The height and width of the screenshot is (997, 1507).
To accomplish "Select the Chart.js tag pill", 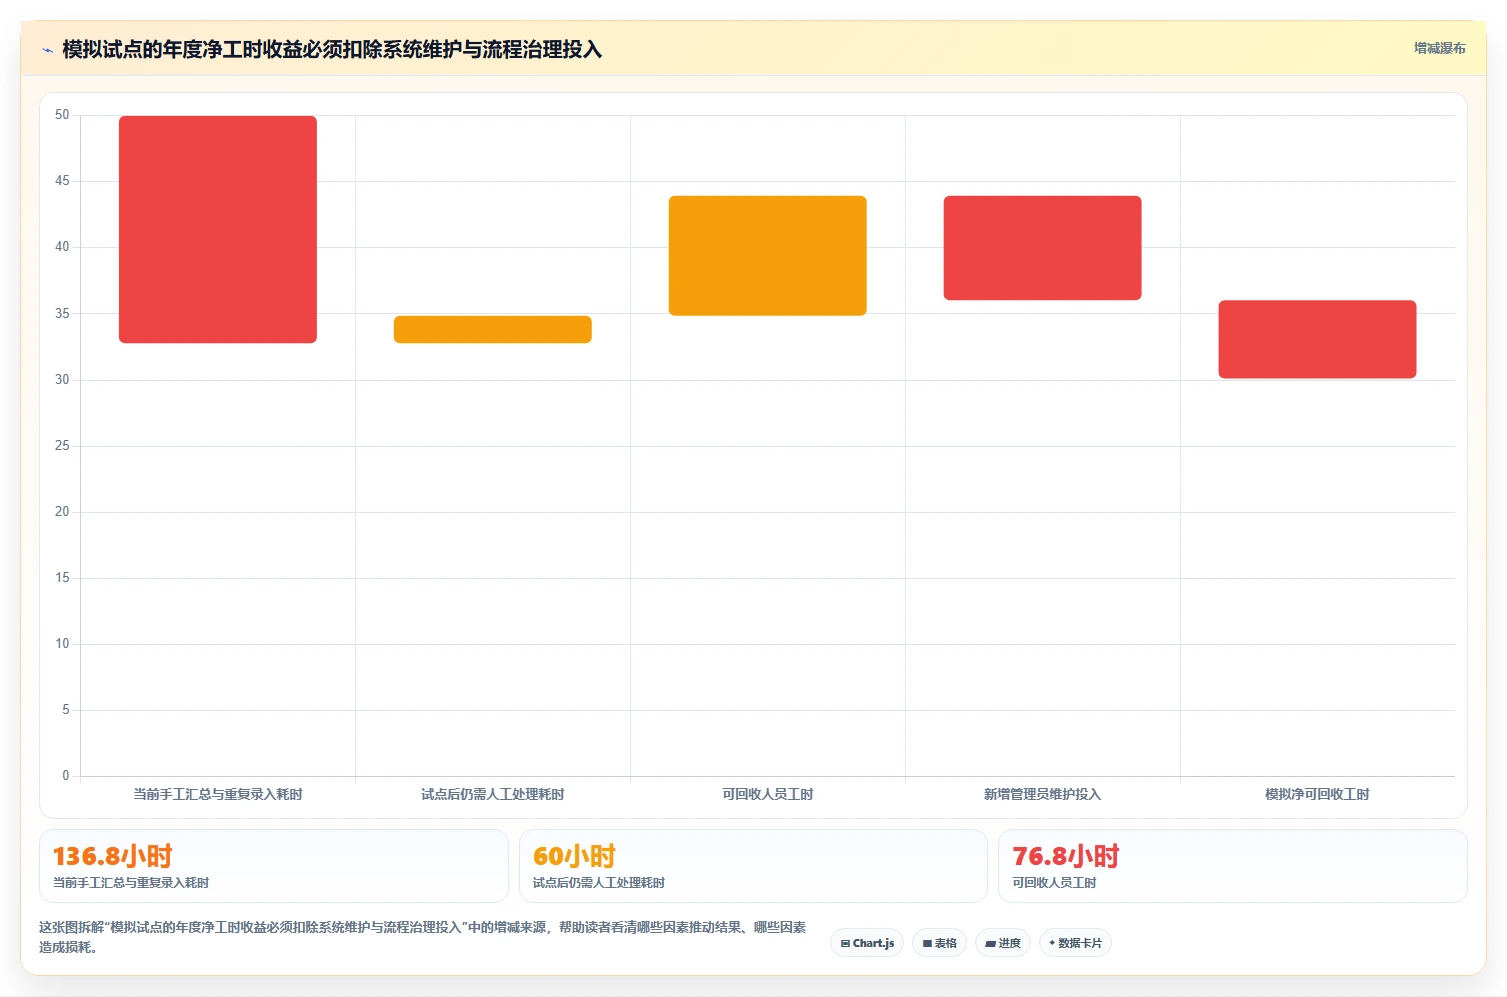I will [x=867, y=943].
